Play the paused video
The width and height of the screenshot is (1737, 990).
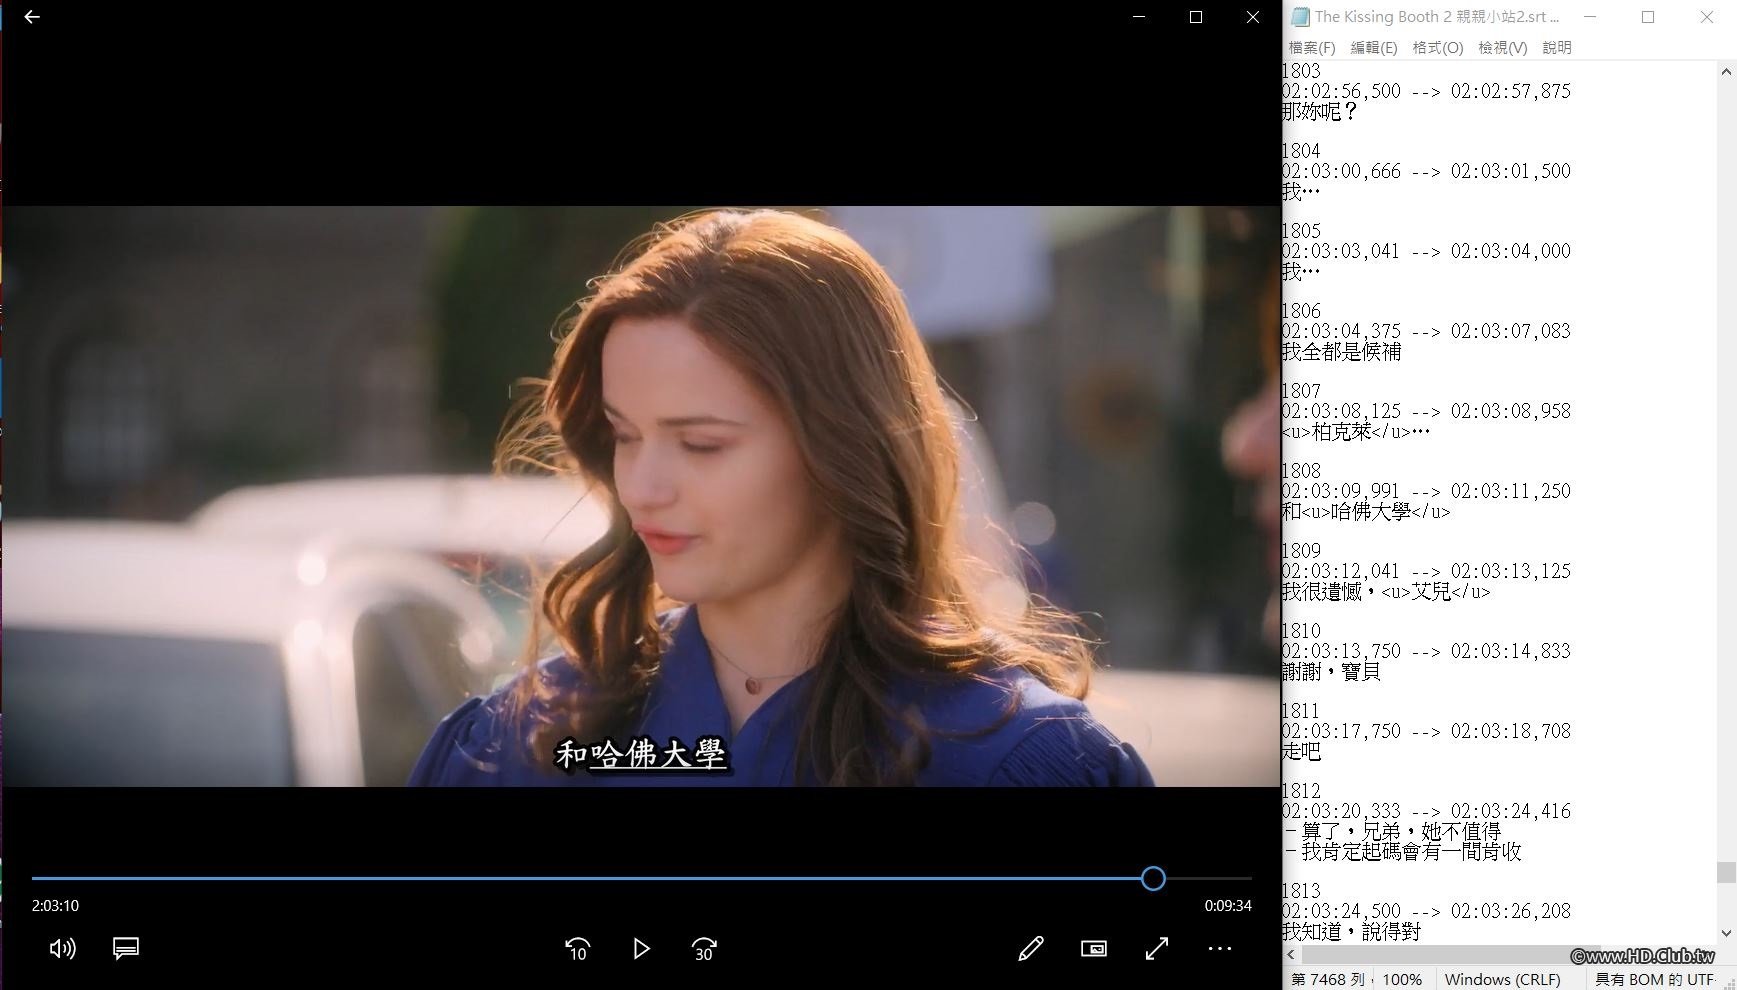tap(641, 948)
